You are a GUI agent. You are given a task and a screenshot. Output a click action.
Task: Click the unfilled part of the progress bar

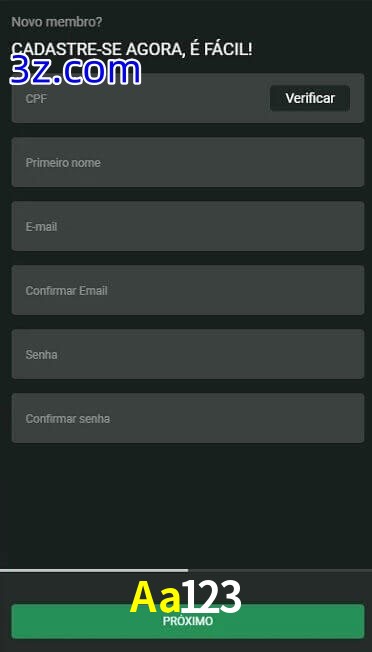pyautogui.click(x=280, y=570)
